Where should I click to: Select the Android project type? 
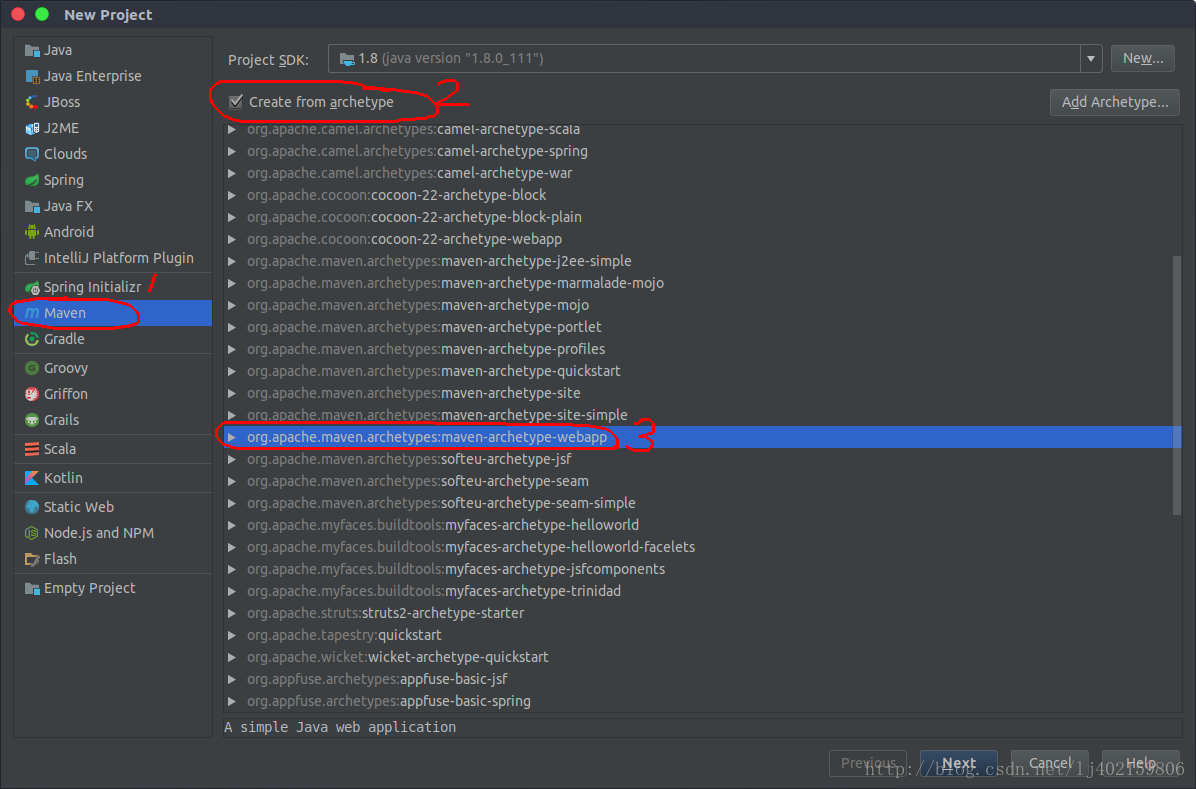pyautogui.click(x=113, y=232)
